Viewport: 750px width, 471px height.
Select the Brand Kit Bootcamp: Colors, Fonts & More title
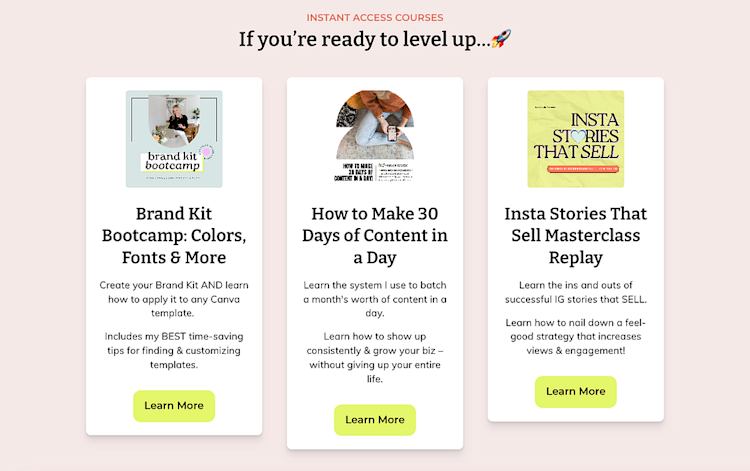(x=174, y=235)
